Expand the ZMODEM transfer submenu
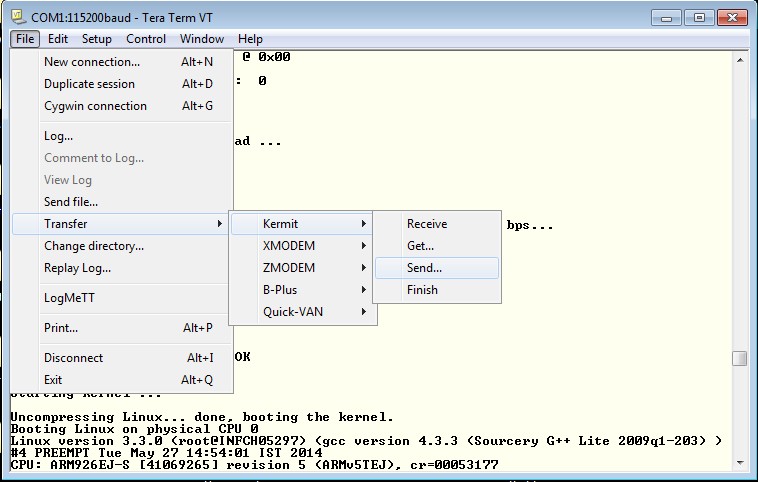This screenshot has width=758, height=482. point(303,268)
